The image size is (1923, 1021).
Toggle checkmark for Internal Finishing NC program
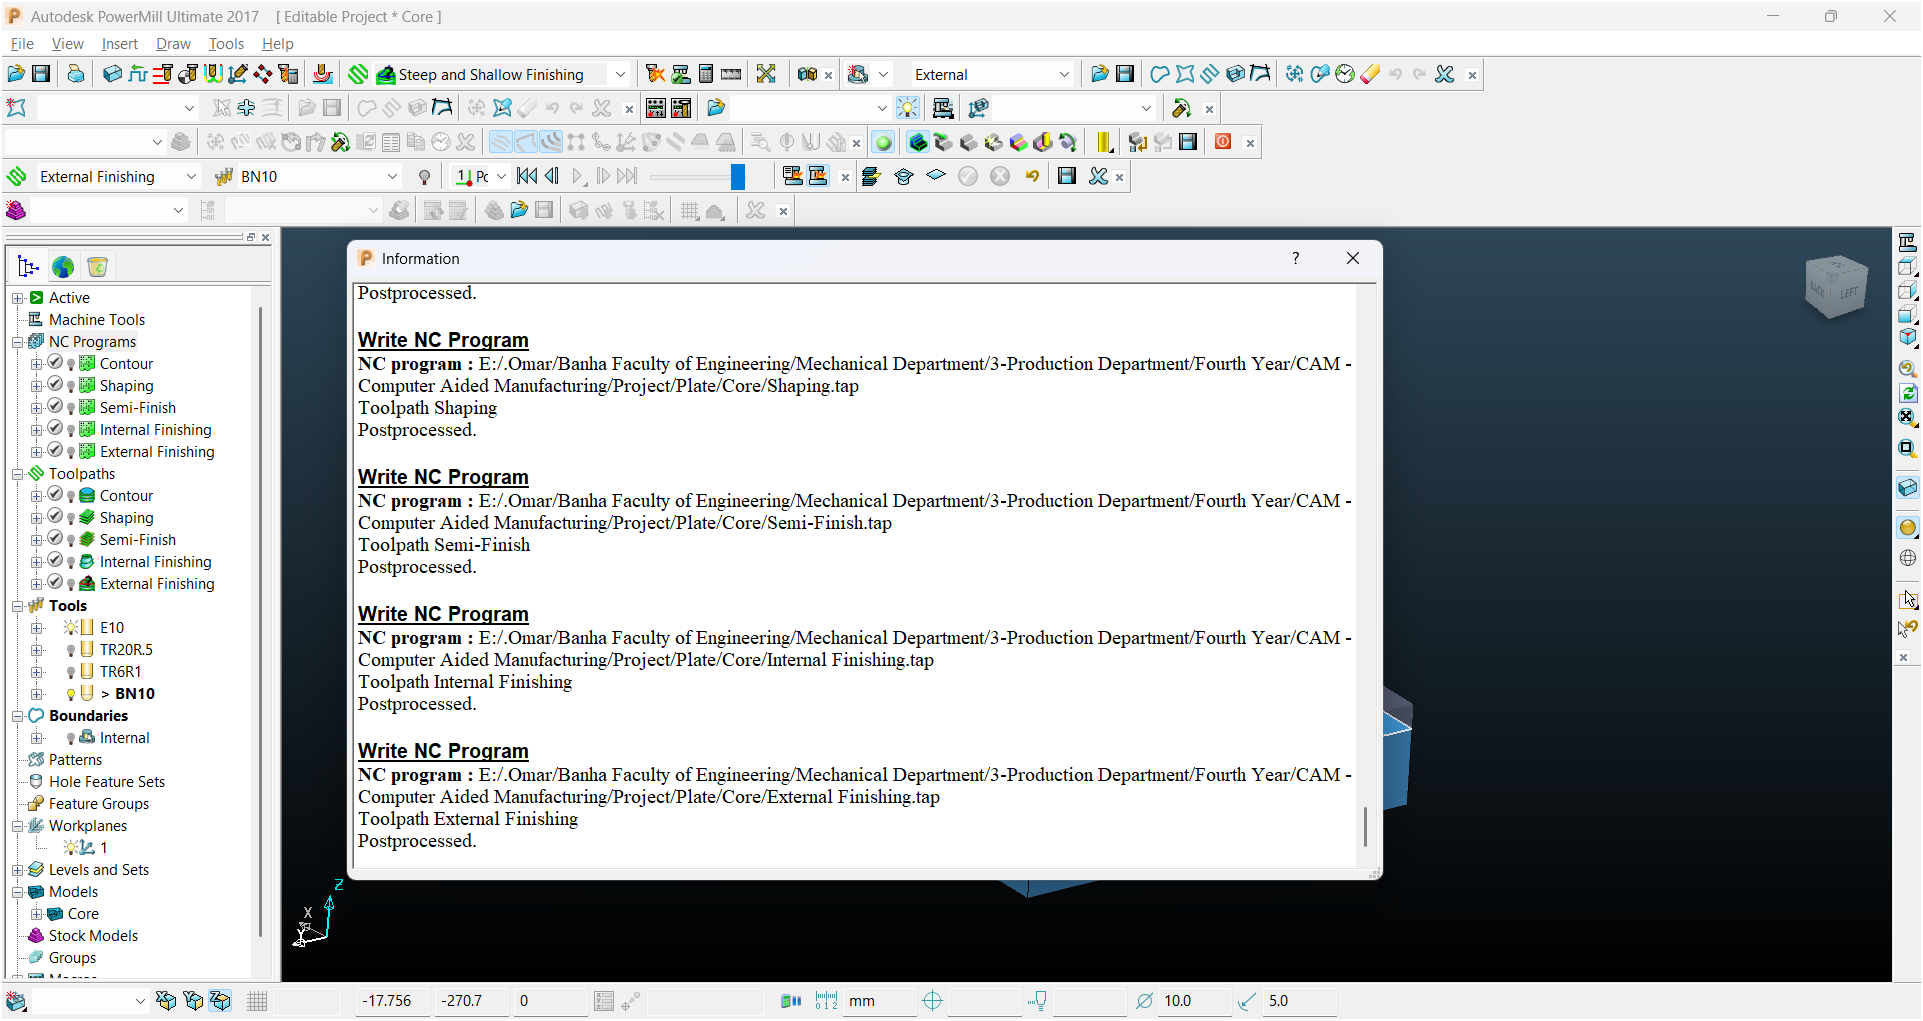point(56,429)
